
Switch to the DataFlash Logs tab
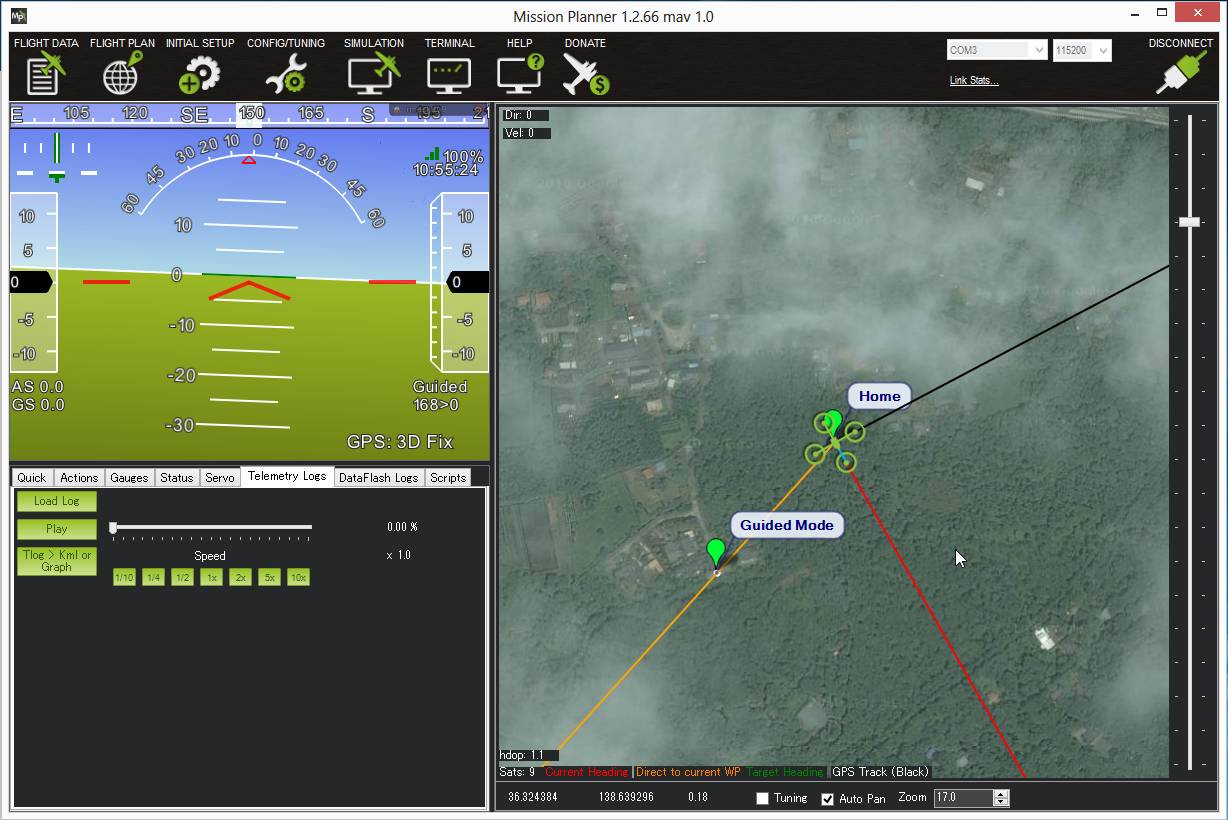pos(378,478)
